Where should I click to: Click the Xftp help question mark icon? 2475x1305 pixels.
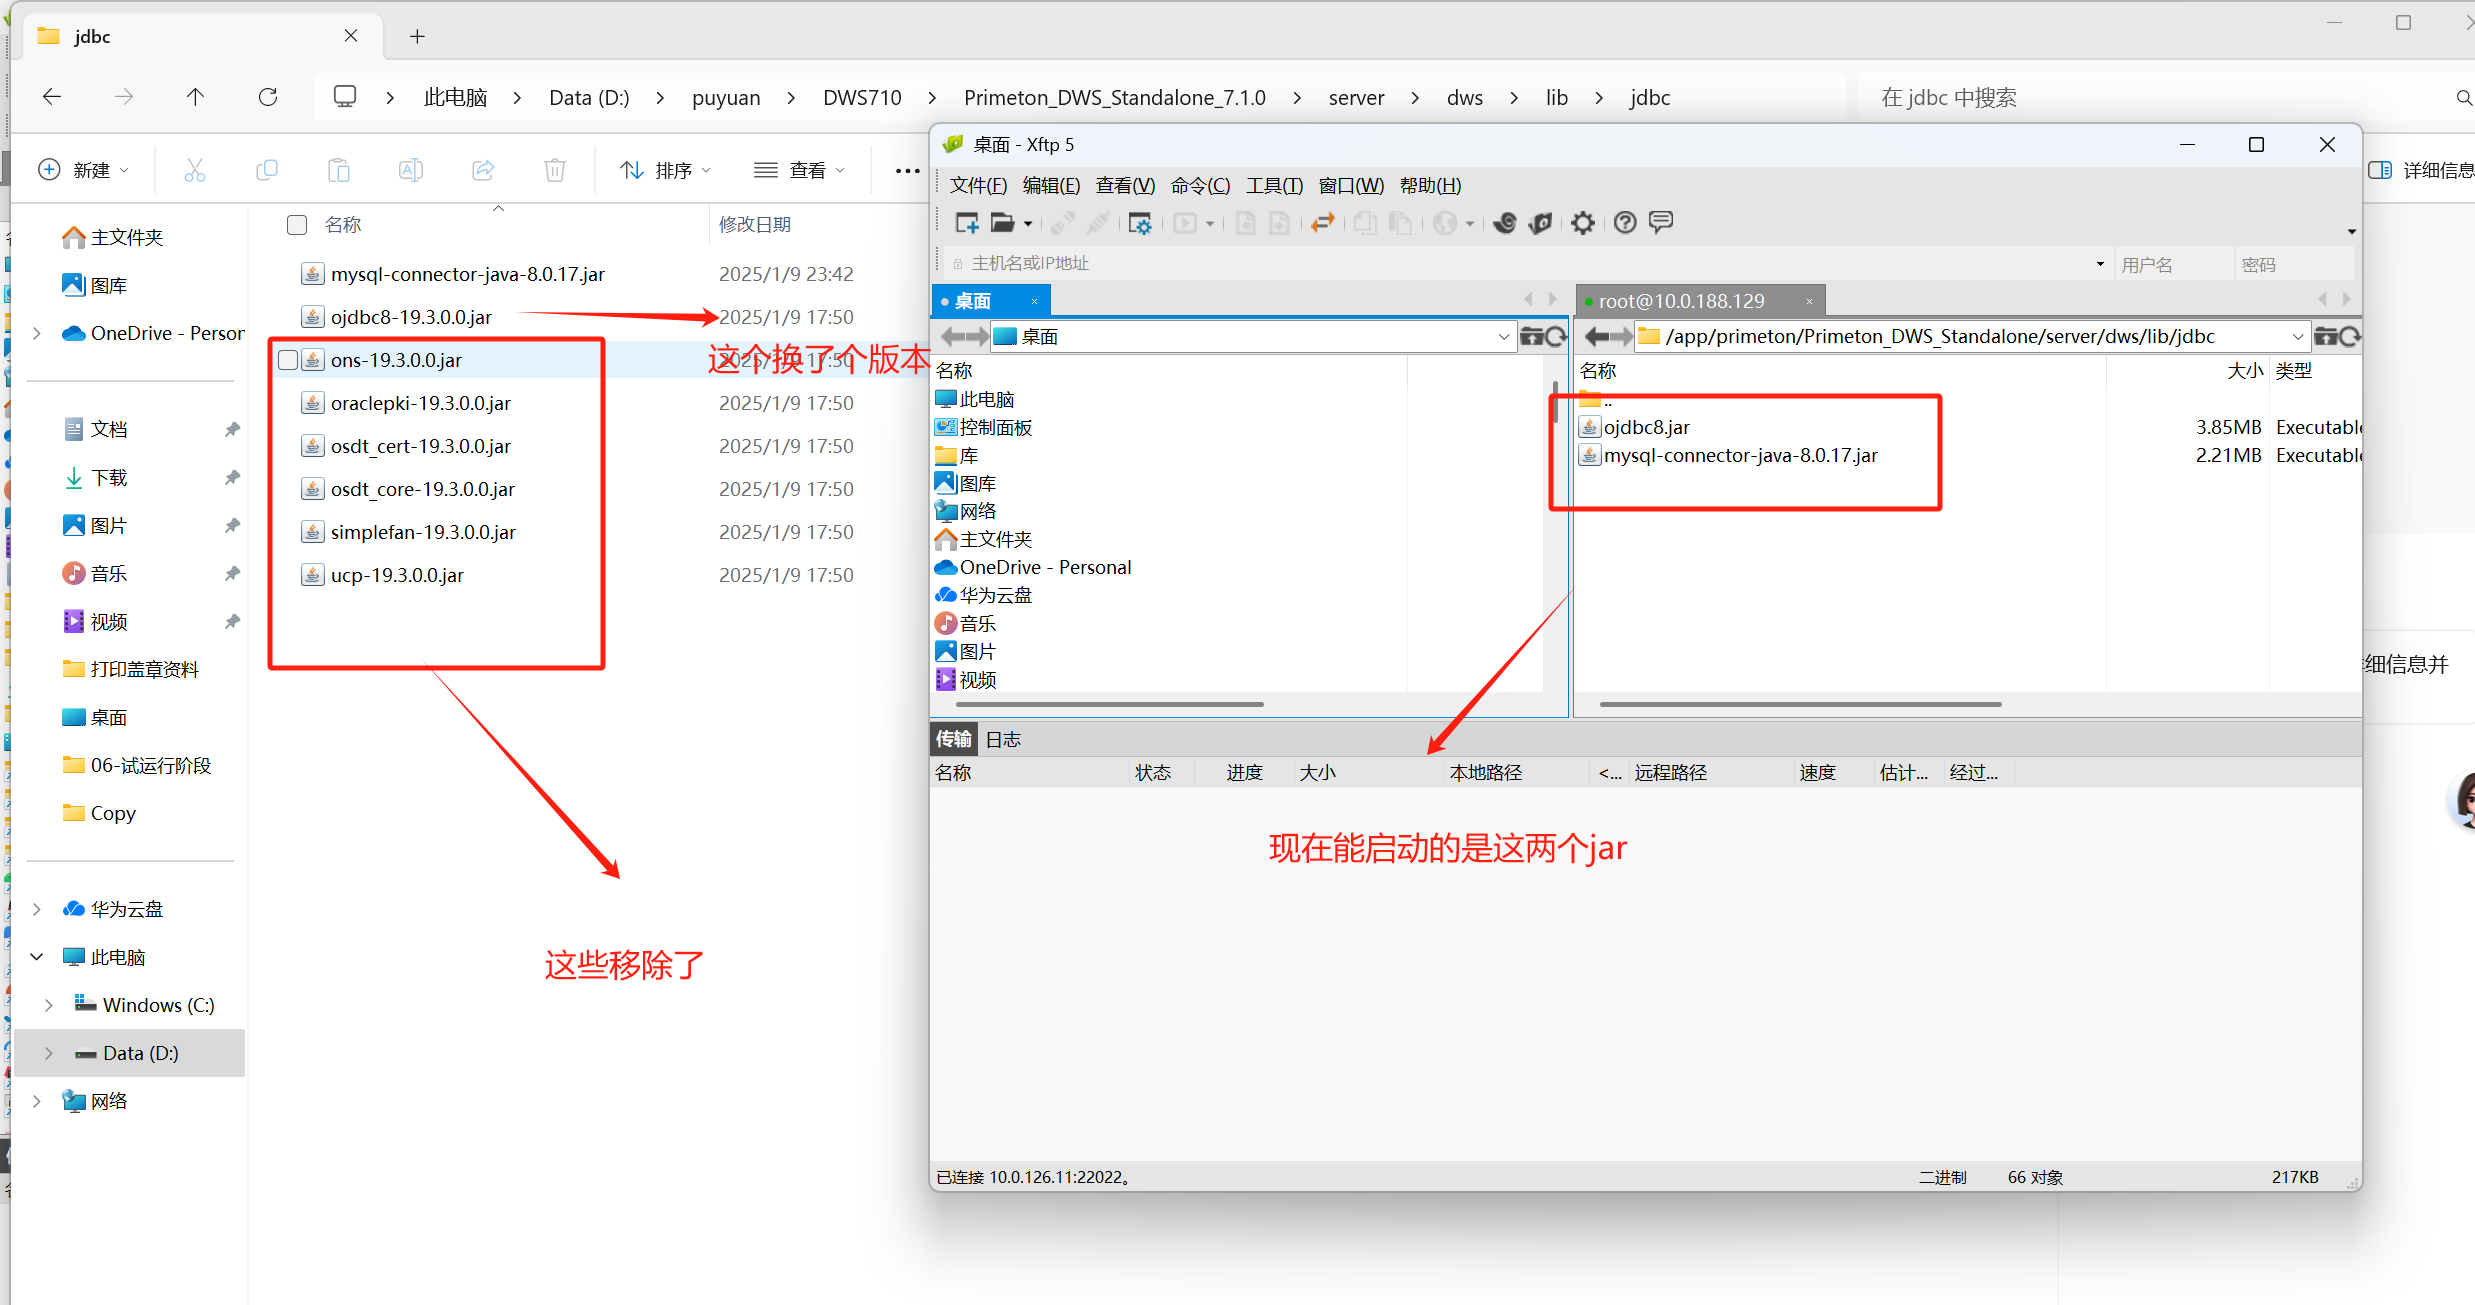(1625, 223)
